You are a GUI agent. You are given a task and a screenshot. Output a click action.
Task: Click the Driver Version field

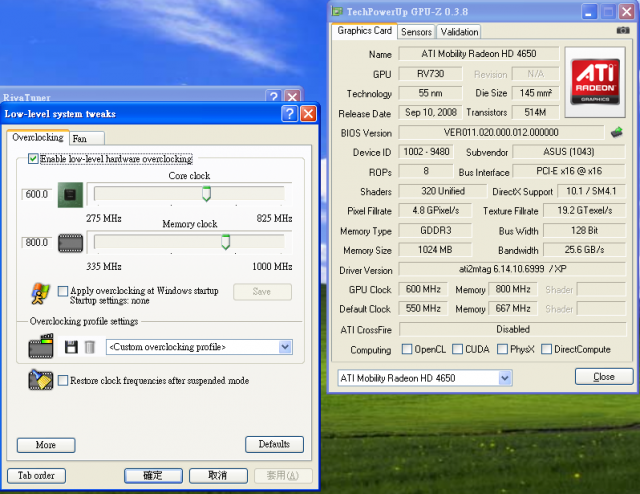(x=512, y=269)
